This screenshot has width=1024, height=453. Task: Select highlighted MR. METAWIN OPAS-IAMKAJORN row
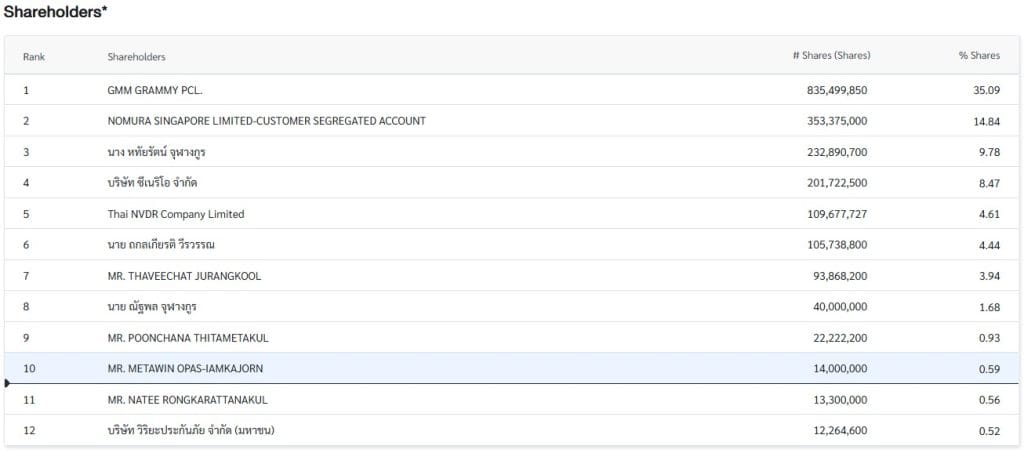coord(186,369)
